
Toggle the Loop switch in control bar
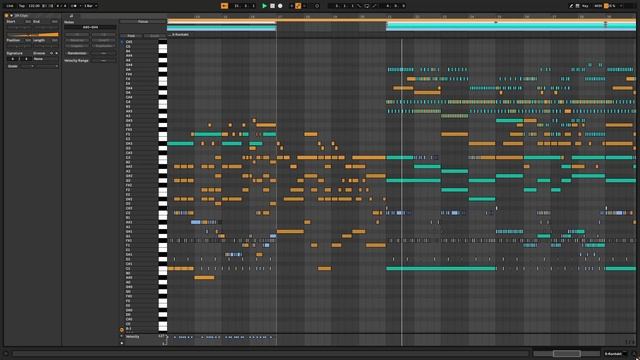367,6
